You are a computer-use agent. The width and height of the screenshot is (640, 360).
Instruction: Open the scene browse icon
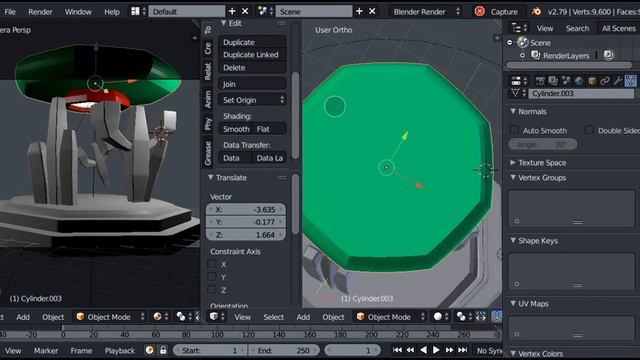[265, 11]
